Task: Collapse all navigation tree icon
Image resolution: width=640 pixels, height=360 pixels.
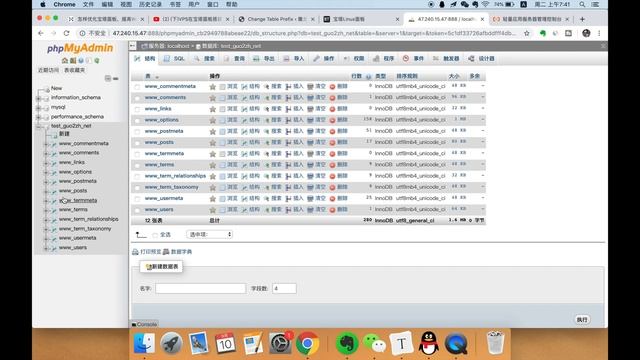Action: (108, 78)
